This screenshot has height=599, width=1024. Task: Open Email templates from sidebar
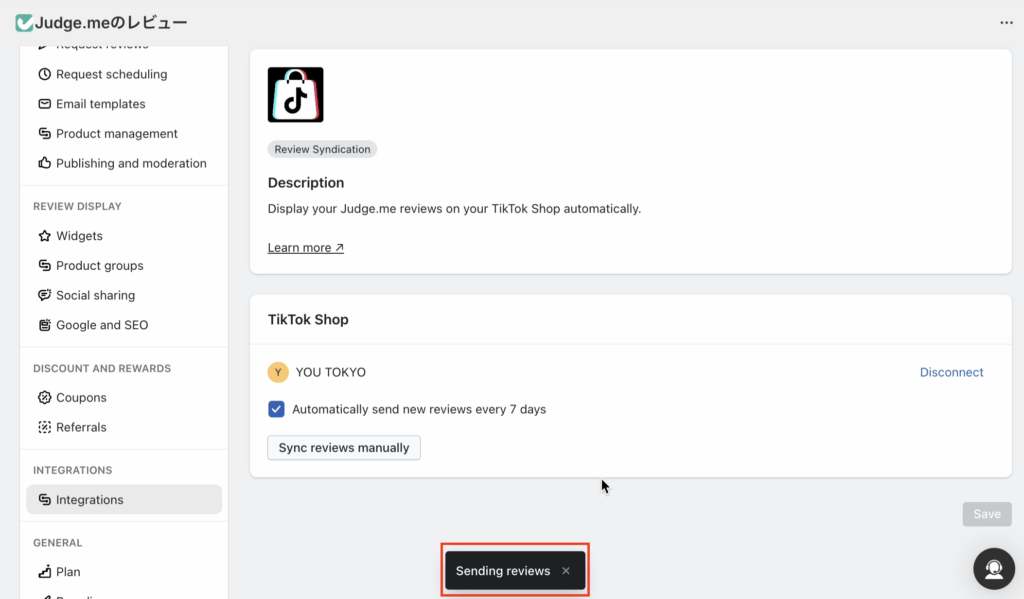[100, 104]
